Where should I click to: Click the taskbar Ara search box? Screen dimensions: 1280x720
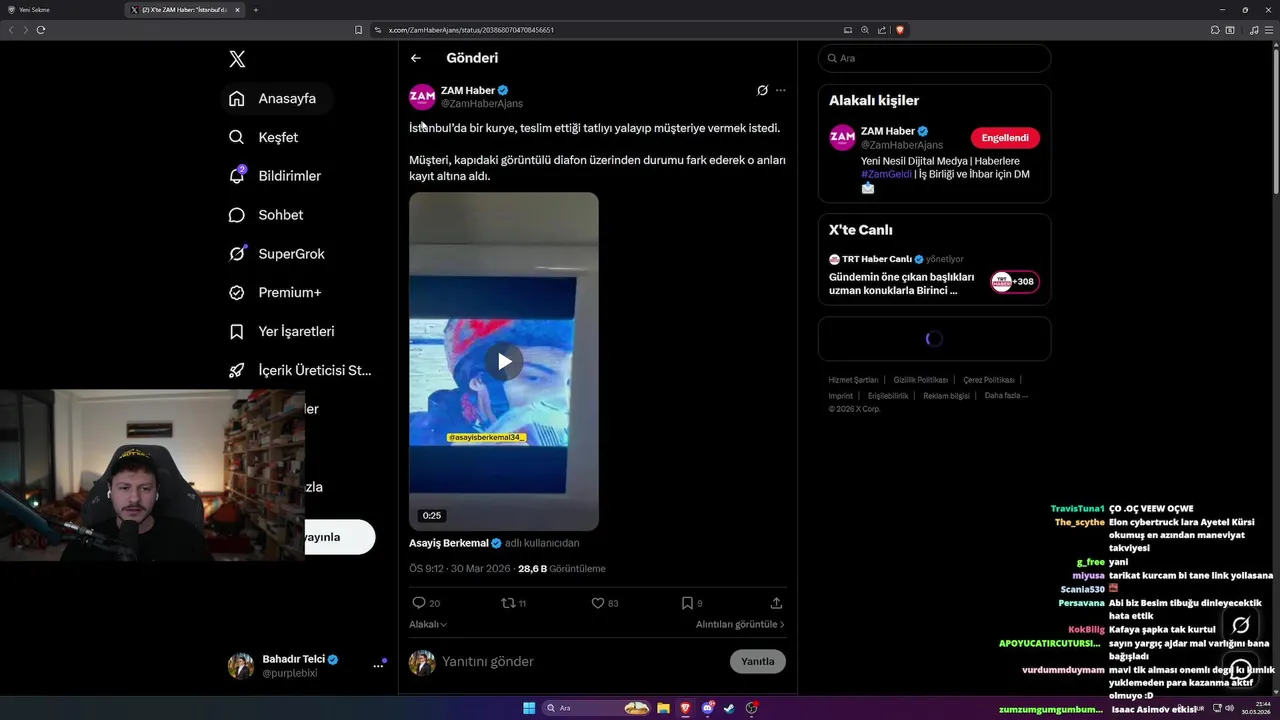pos(597,708)
